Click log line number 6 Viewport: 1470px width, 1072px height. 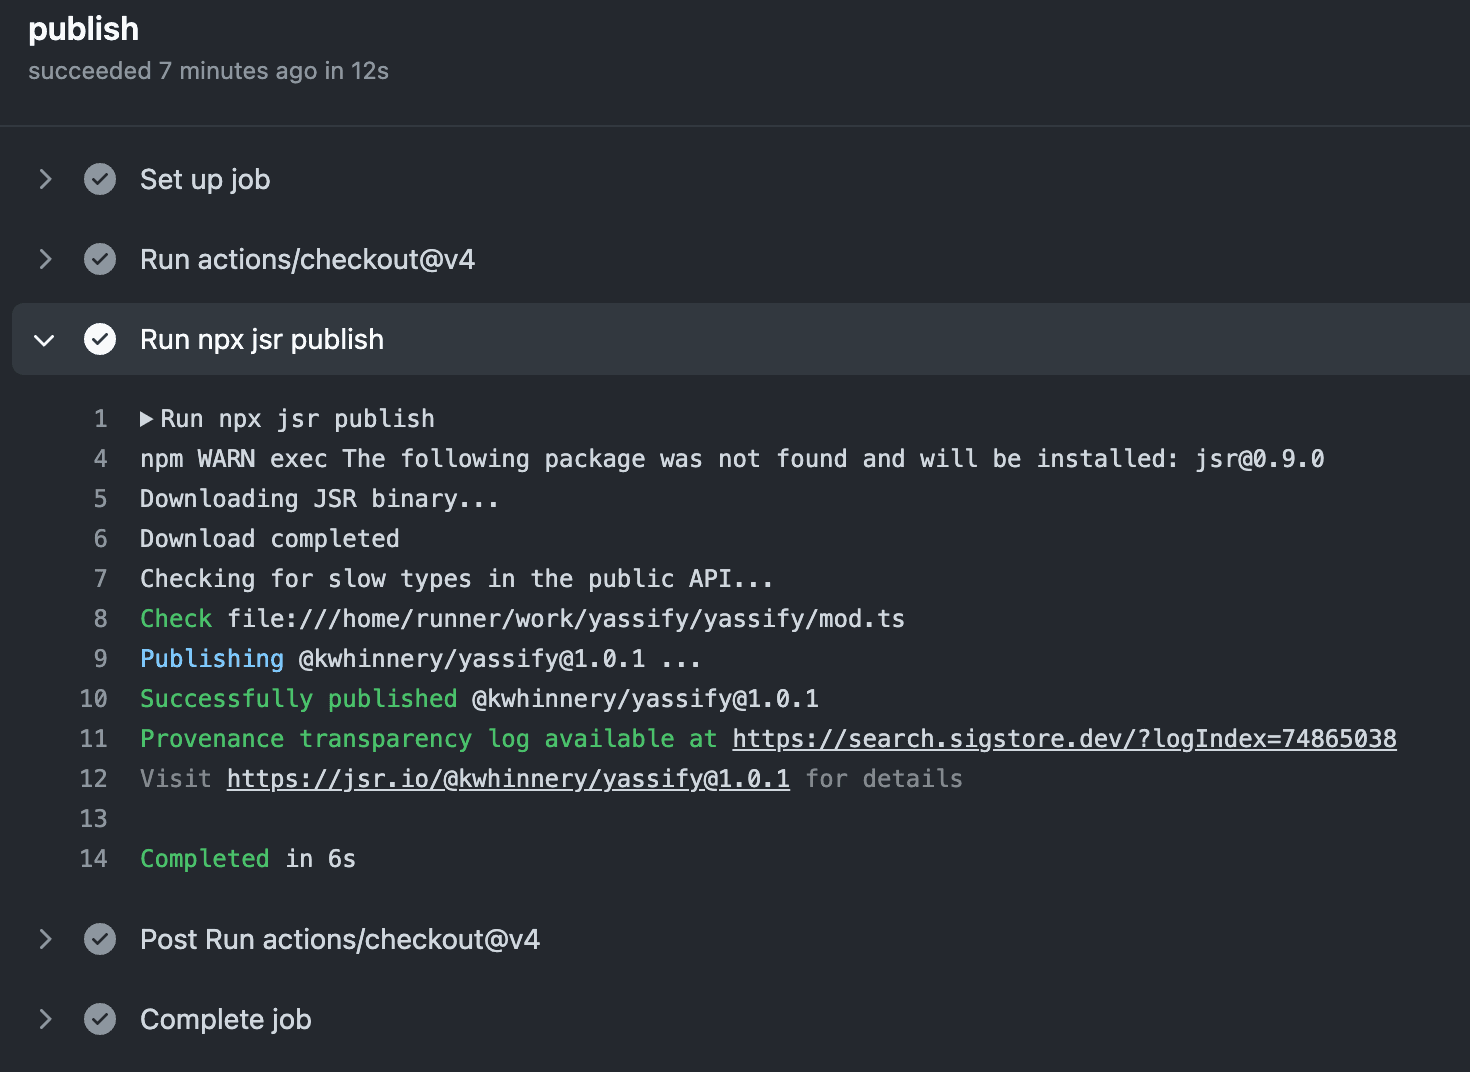pyautogui.click(x=100, y=539)
